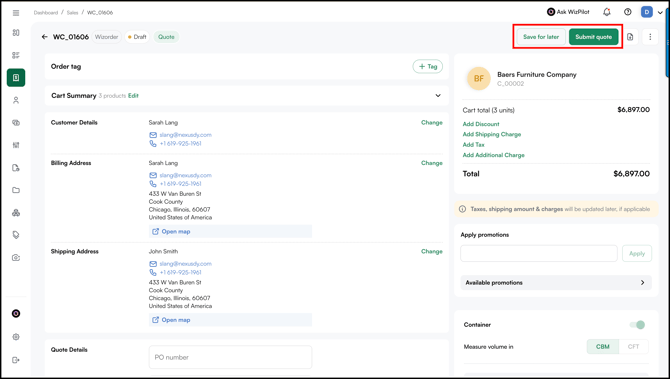This screenshot has height=379, width=670.
Task: Open the sliders settings icon in sidebar
Action: 16,145
